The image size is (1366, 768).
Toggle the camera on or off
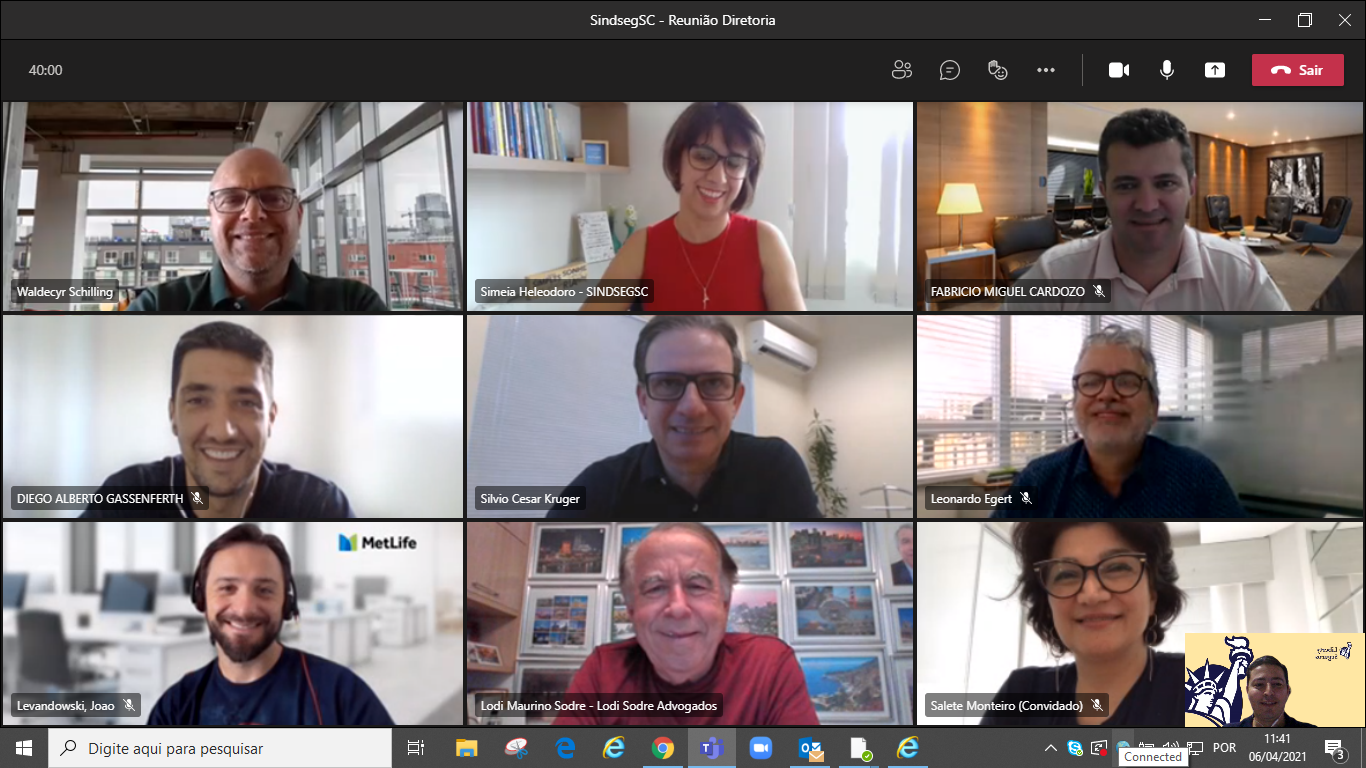tap(1119, 70)
